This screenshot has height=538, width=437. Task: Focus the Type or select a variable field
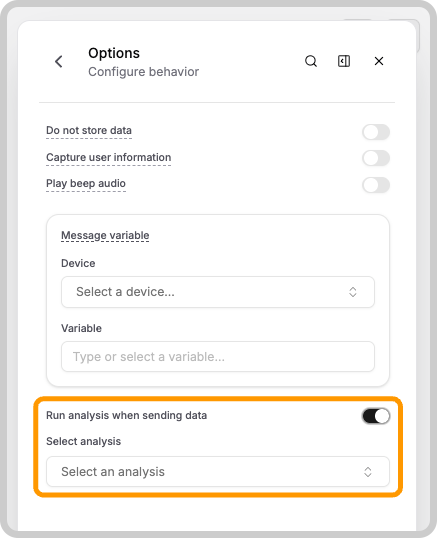click(x=218, y=356)
